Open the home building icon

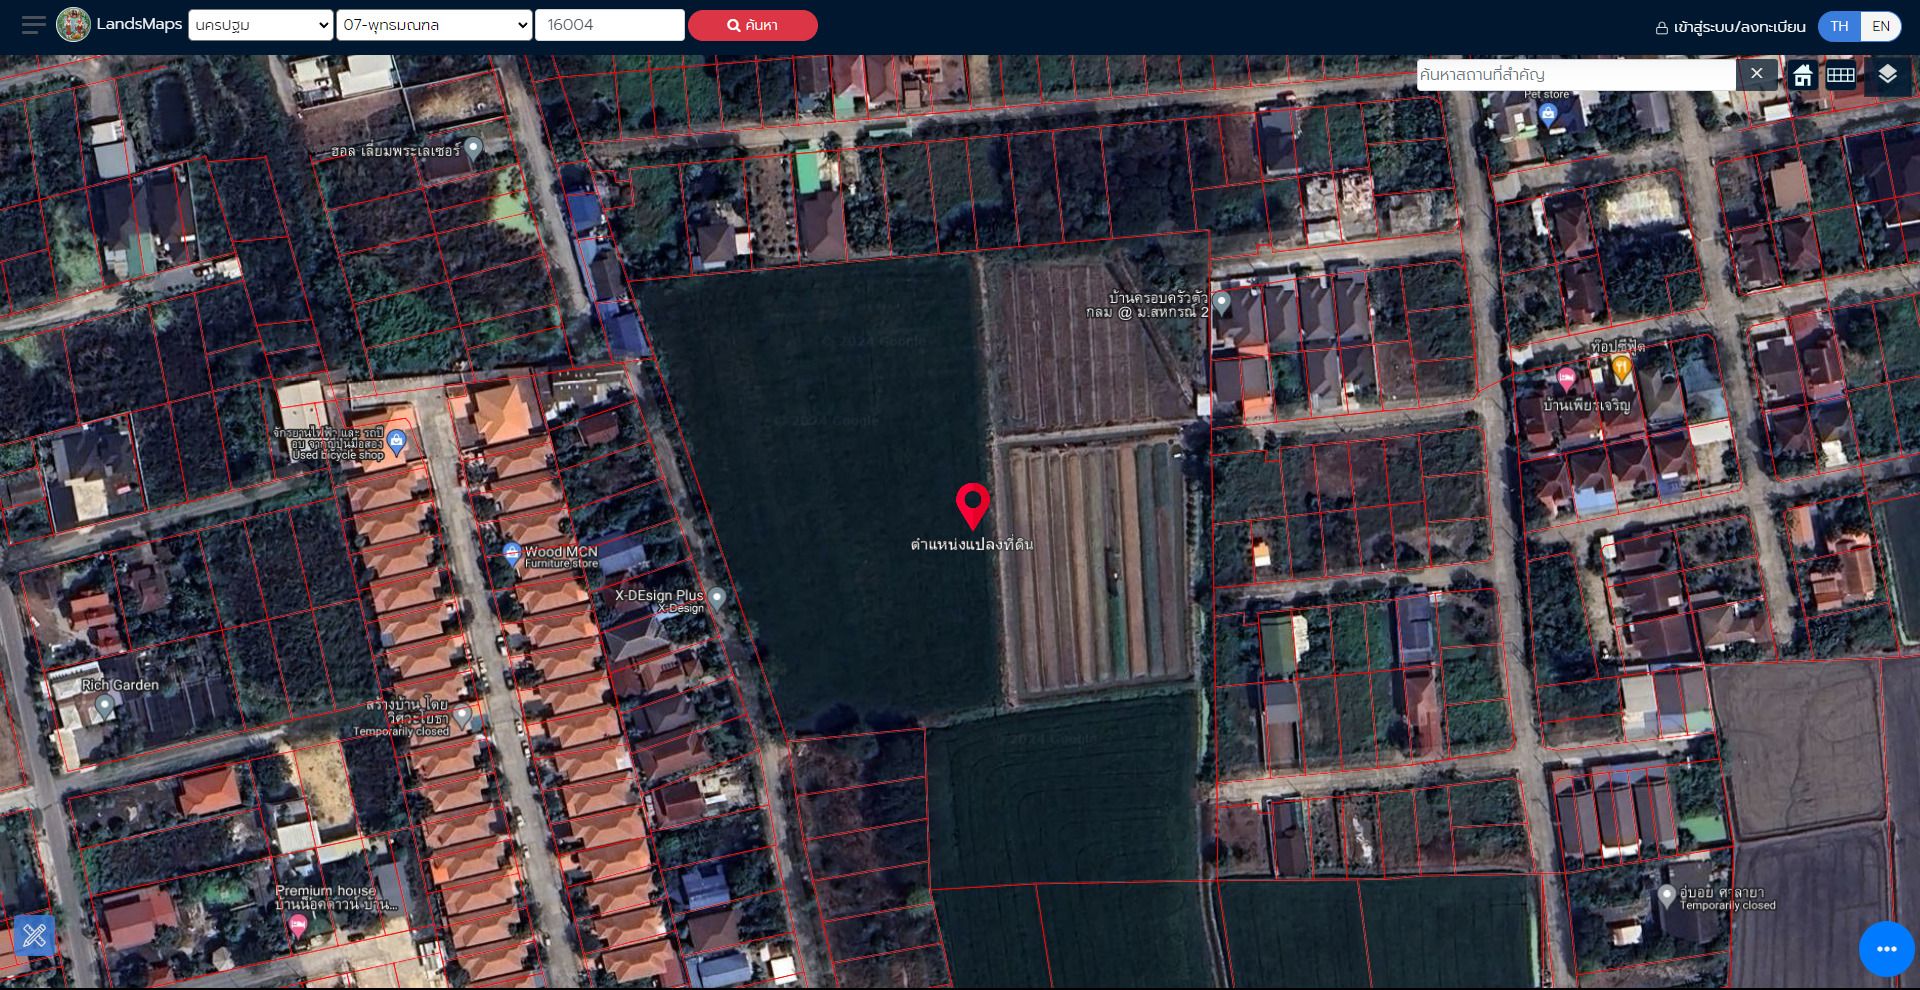point(1803,75)
